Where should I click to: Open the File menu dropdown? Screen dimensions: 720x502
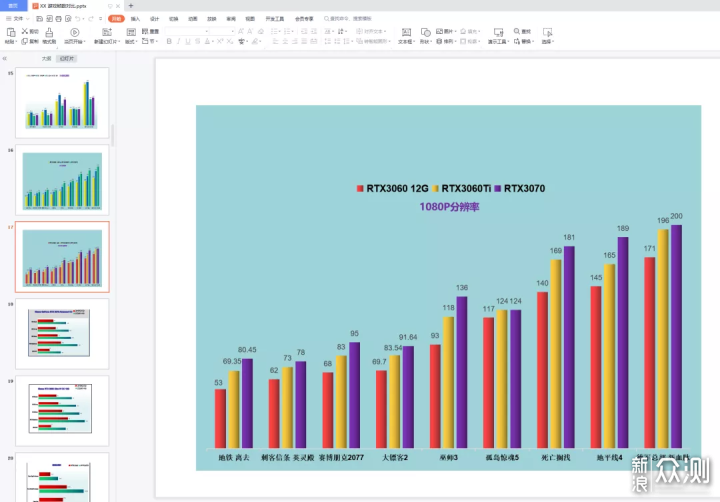pyautogui.click(x=18, y=19)
